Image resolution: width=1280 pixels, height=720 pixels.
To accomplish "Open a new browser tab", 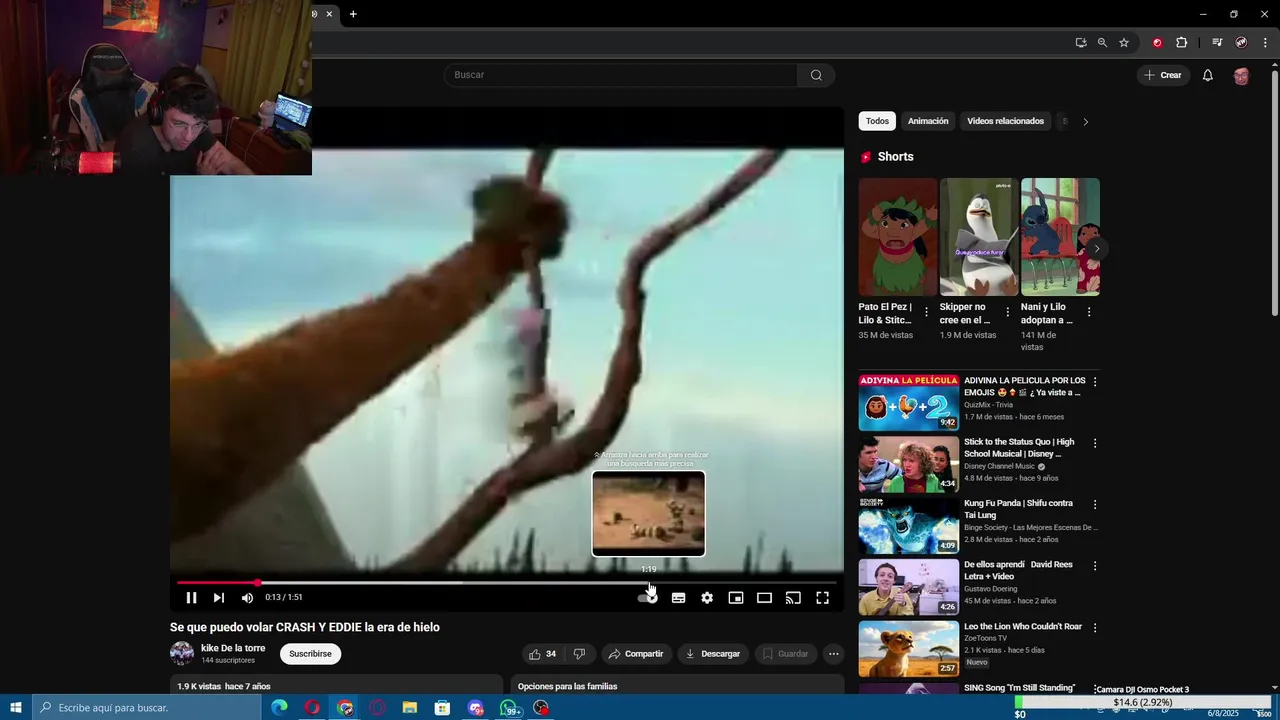I will [353, 14].
